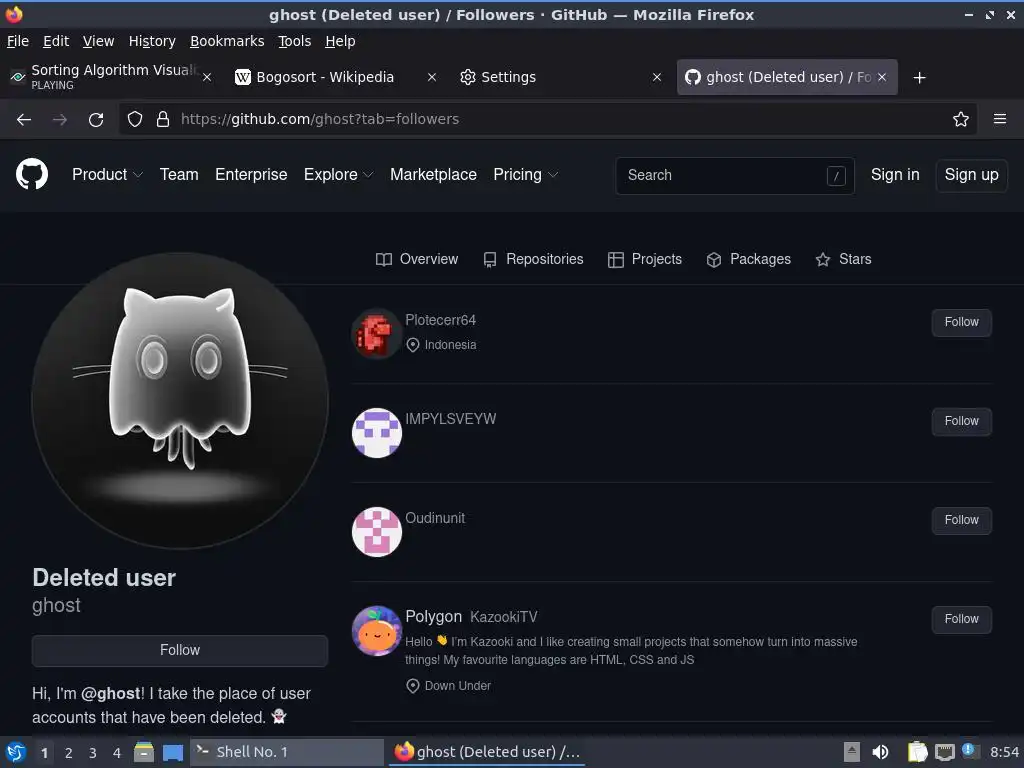This screenshot has height=768, width=1024.
Task: Click the volume speaker tray icon
Action: [x=880, y=752]
